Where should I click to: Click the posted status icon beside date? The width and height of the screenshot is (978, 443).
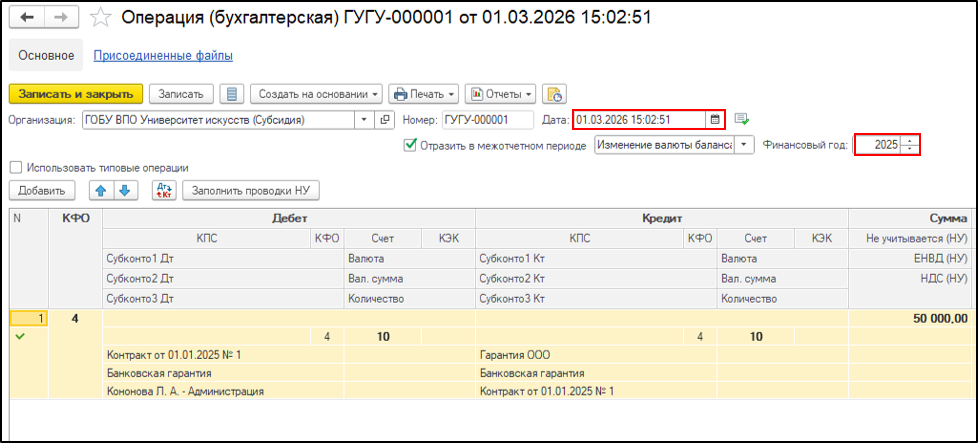(741, 119)
